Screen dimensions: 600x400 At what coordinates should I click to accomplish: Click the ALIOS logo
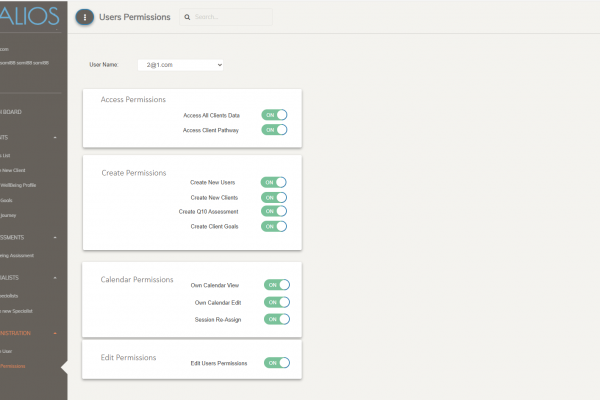tap(29, 16)
